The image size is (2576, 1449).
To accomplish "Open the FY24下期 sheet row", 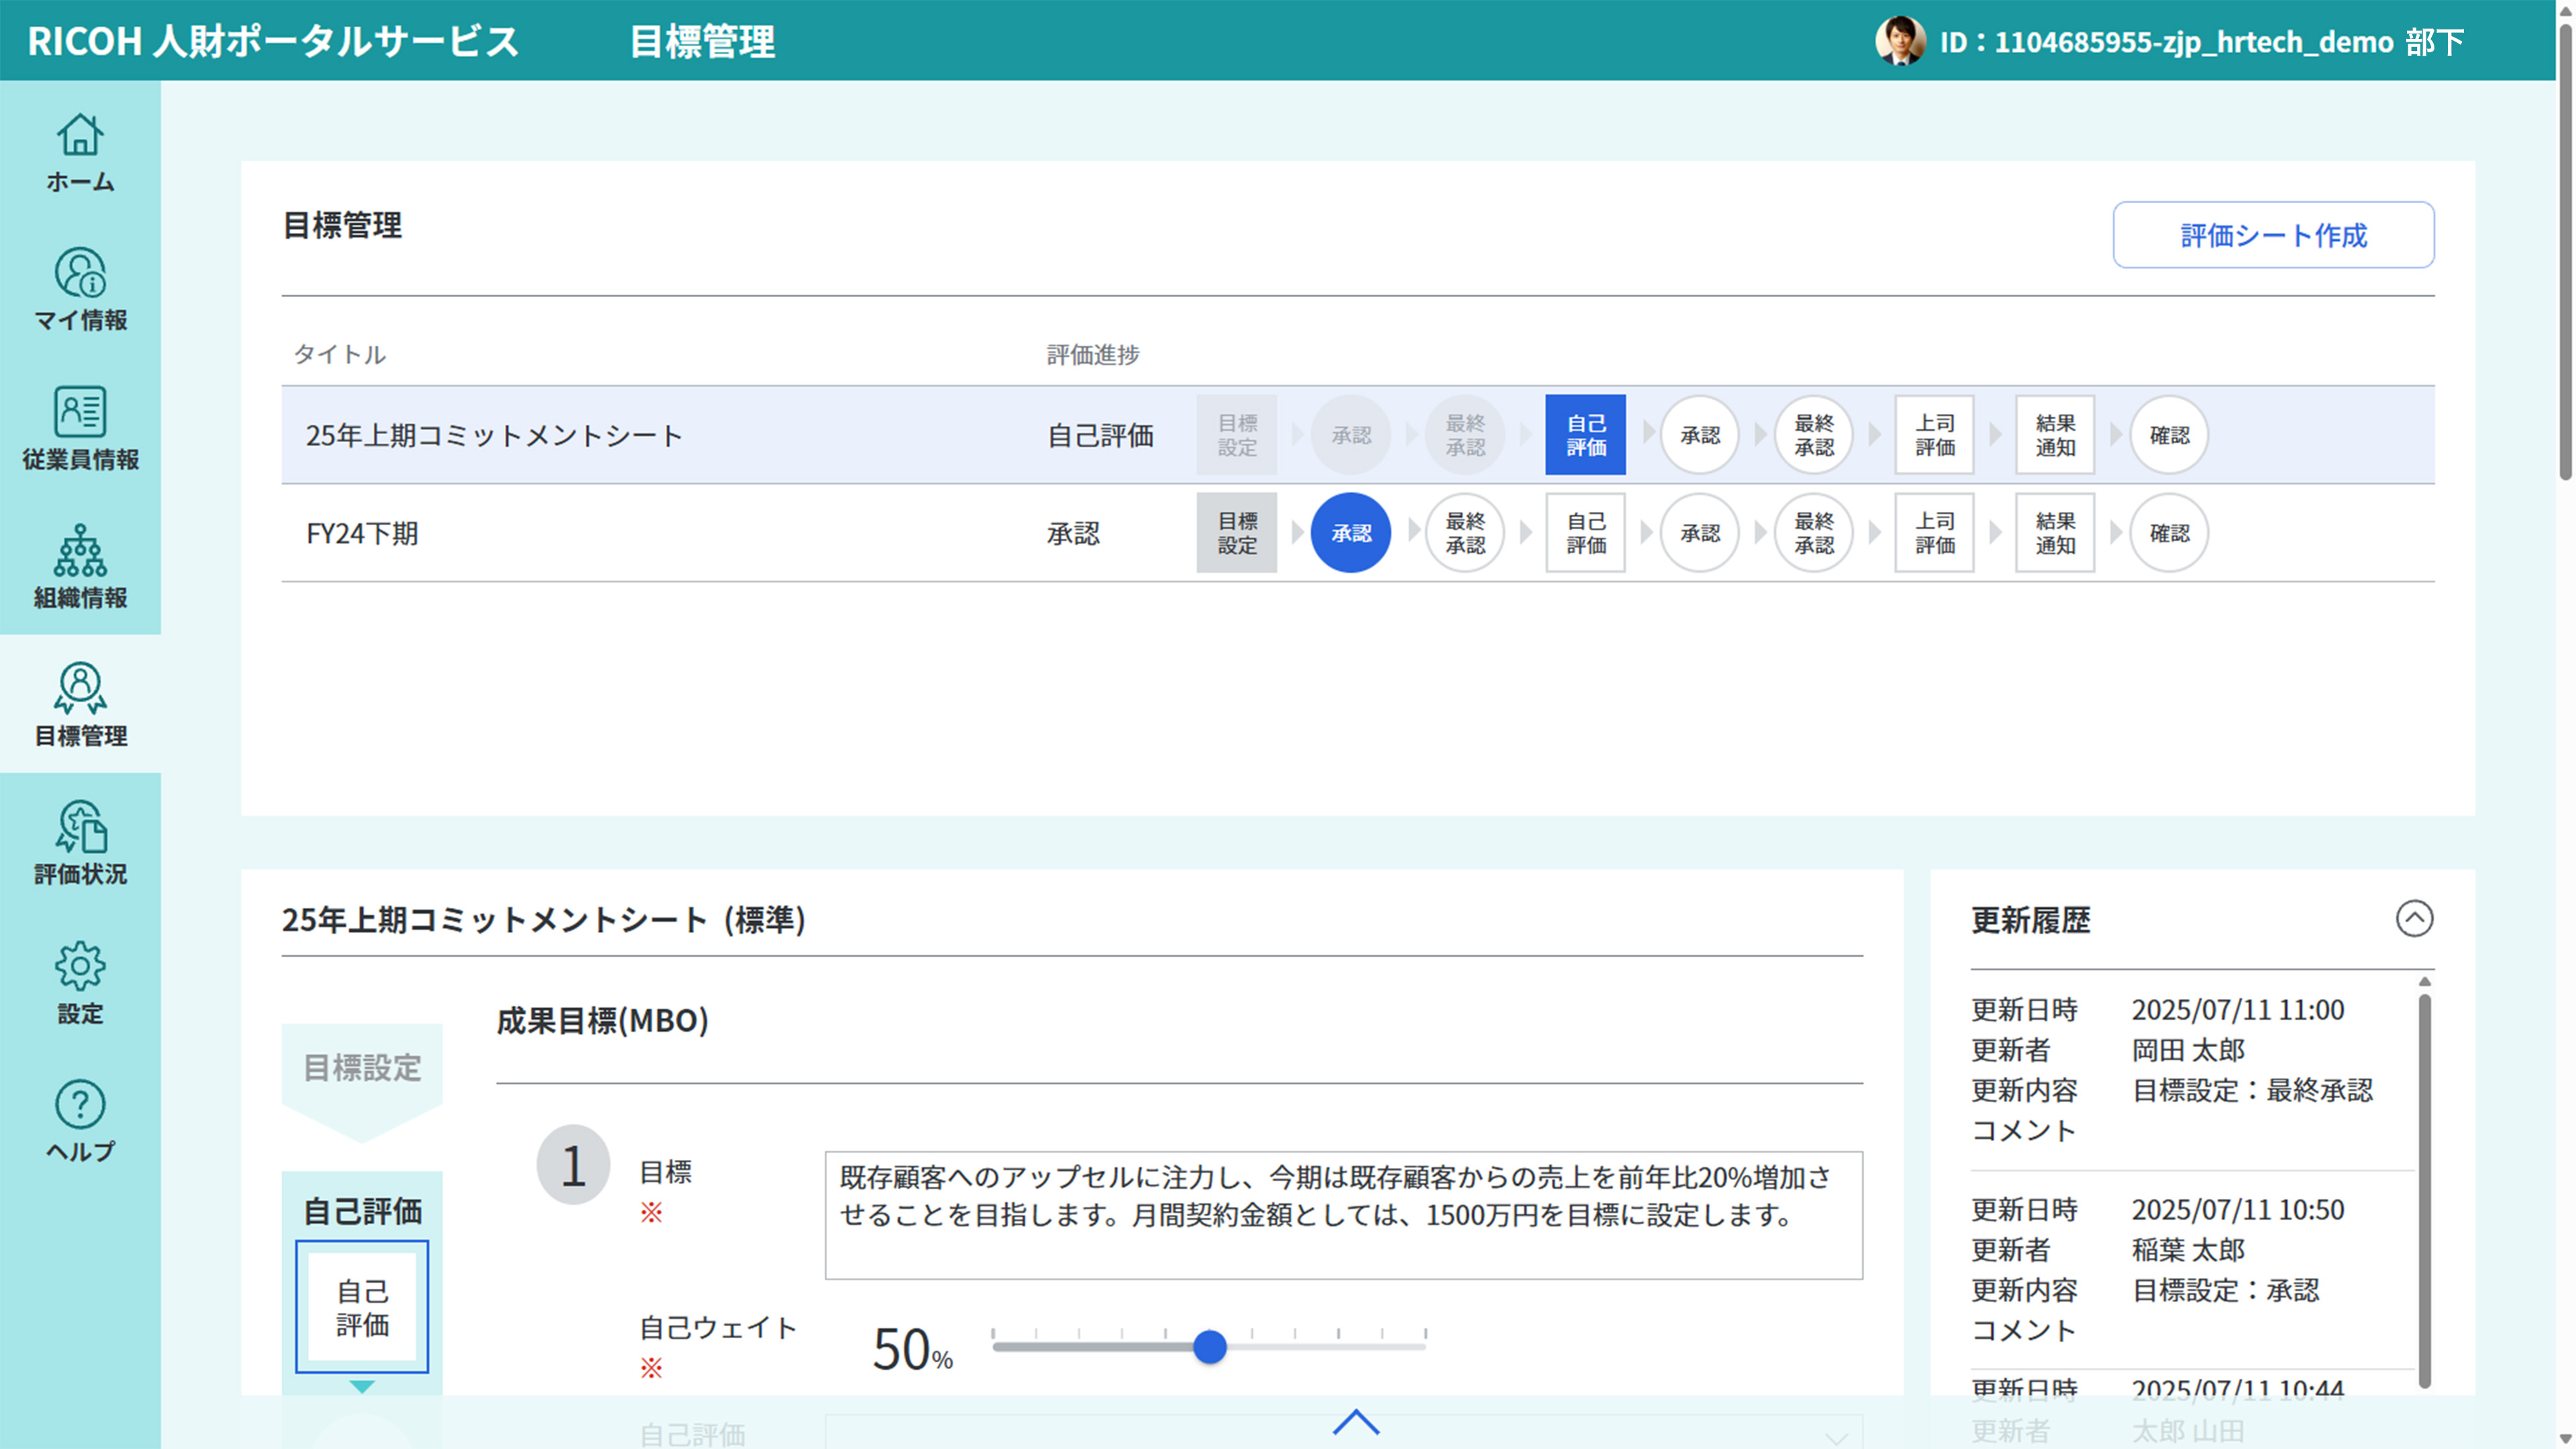I will (x=363, y=533).
